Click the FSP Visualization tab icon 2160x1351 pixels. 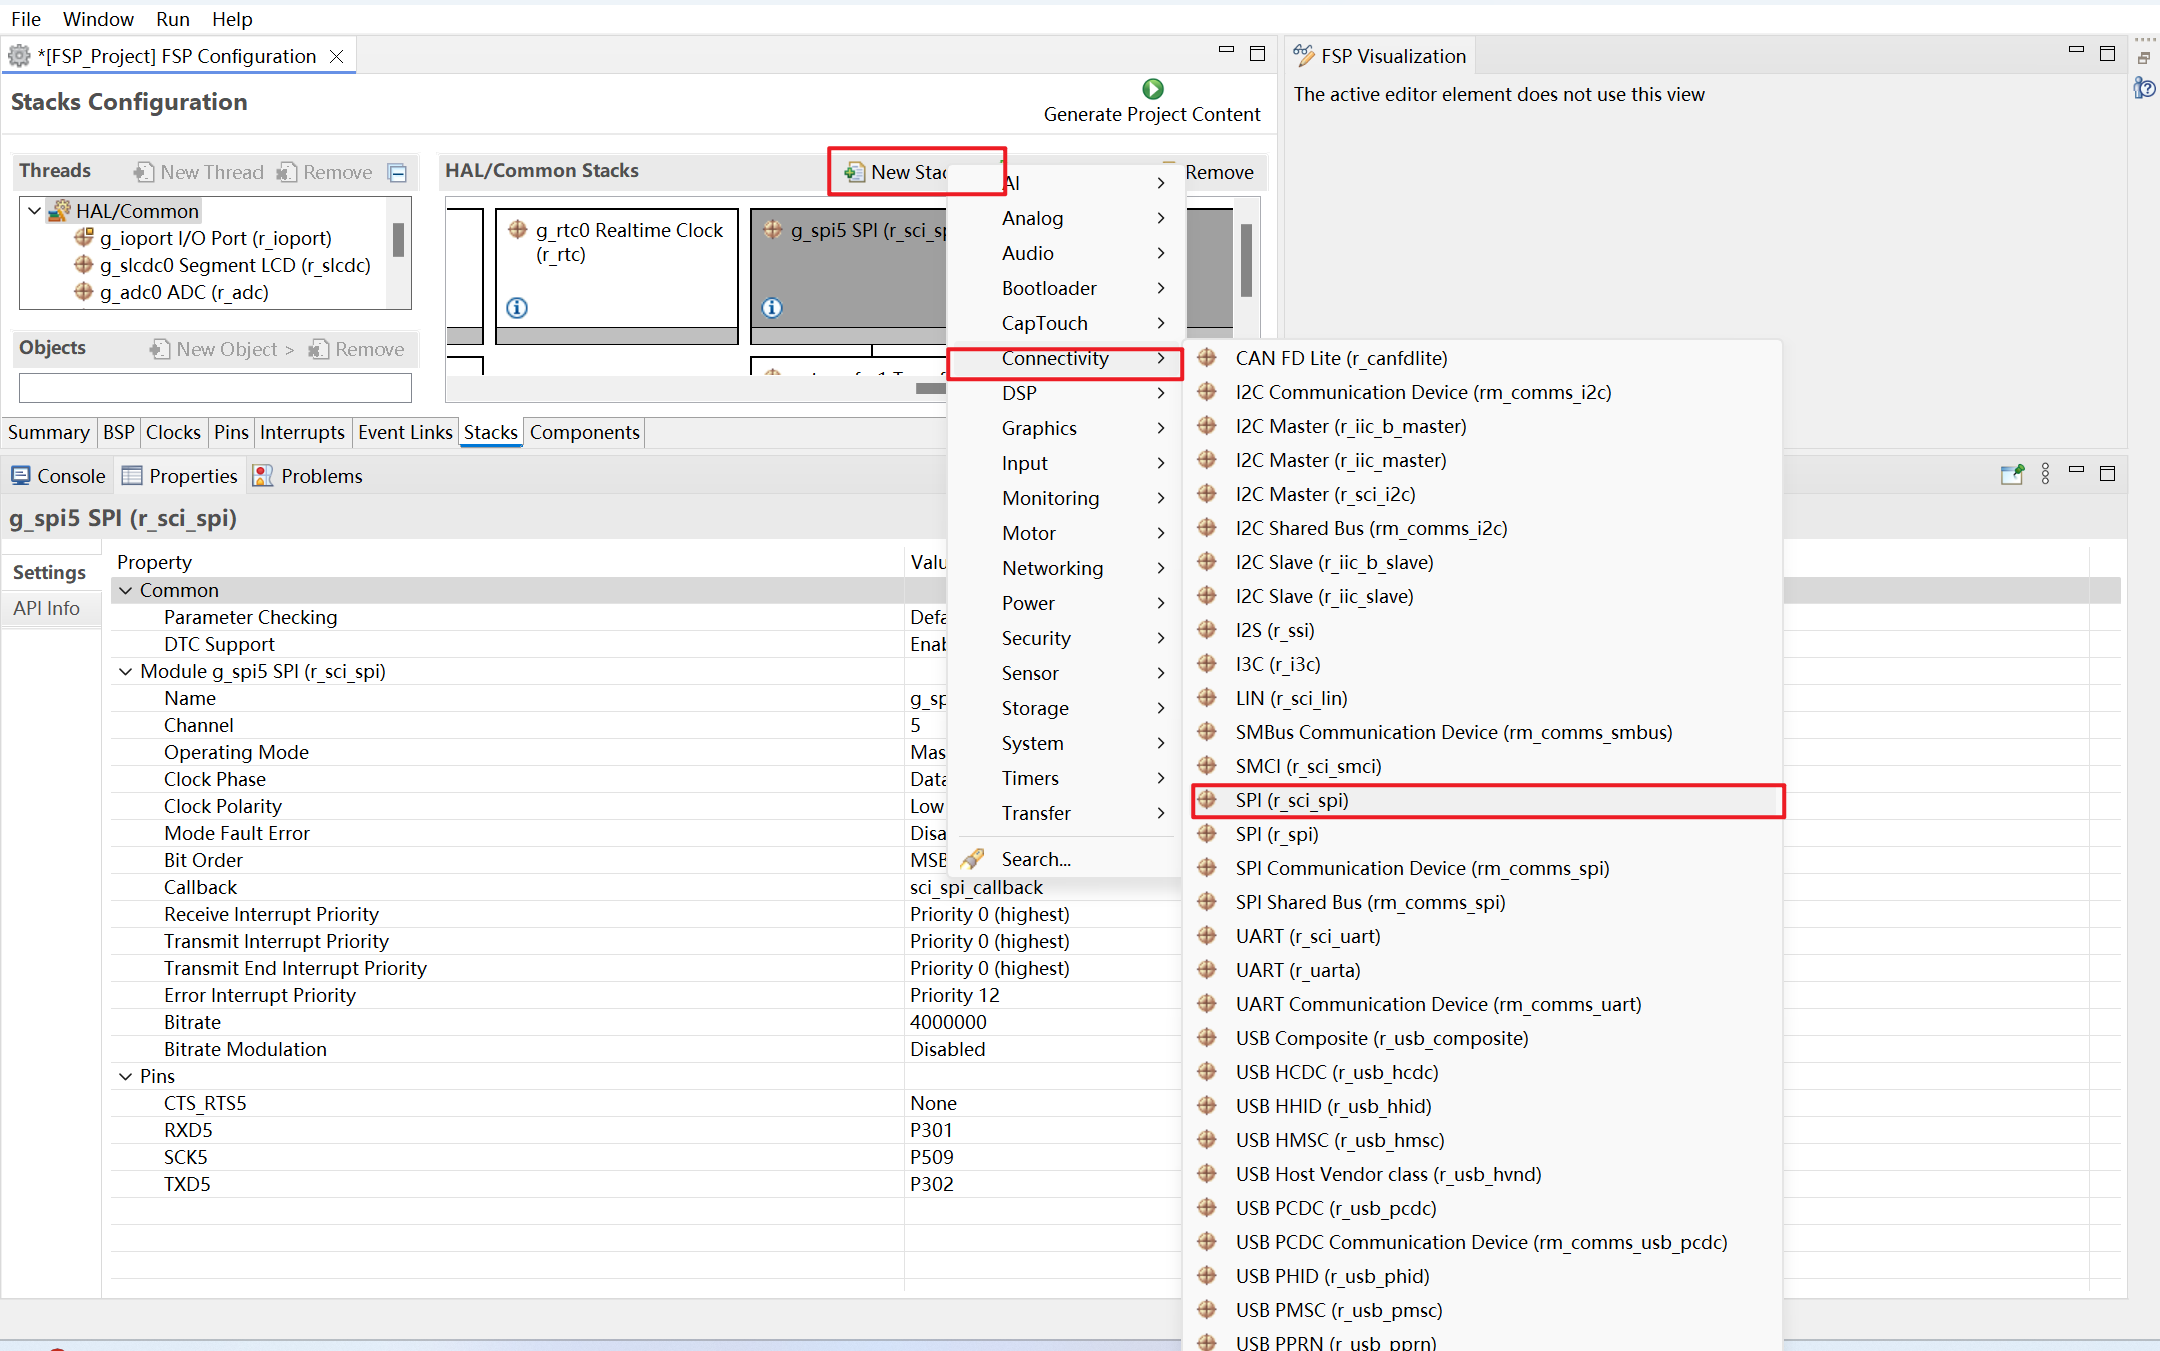pyautogui.click(x=1304, y=55)
